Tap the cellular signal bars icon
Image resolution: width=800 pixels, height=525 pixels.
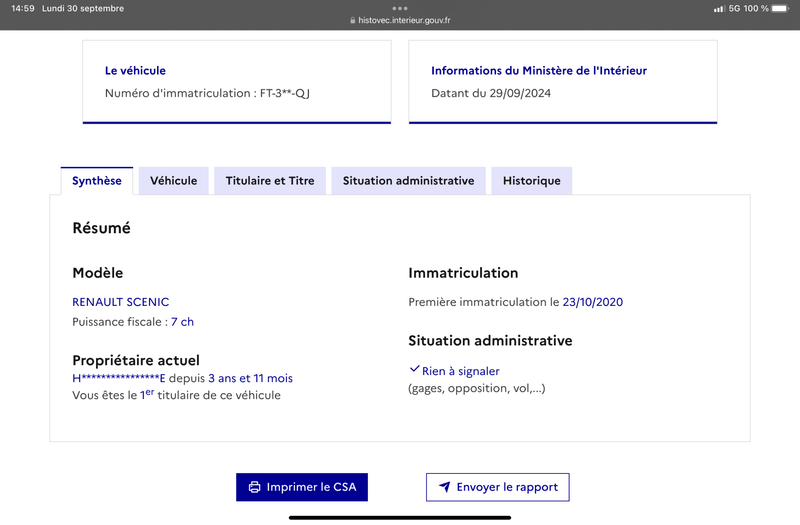[x=719, y=9]
